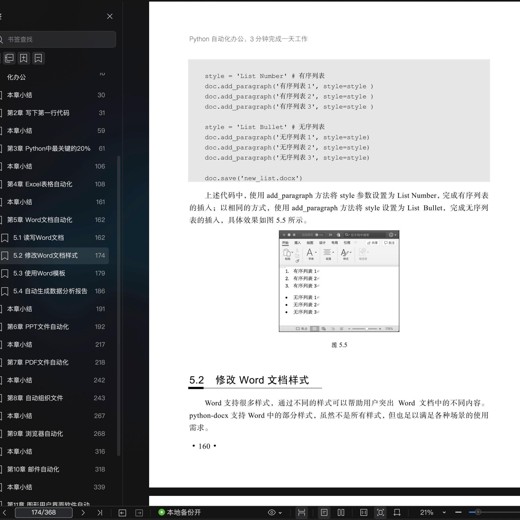The image size is (520, 520).
Task: Click the previous view back icon
Action: pyautogui.click(x=122, y=512)
